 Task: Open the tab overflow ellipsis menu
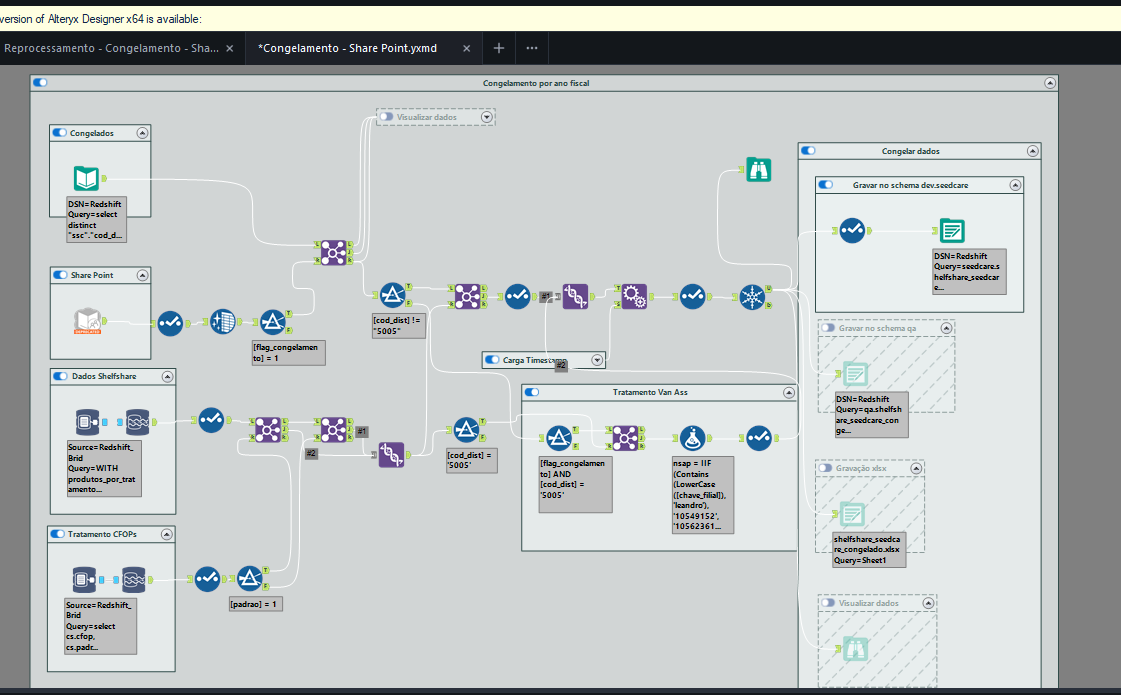[x=532, y=48]
